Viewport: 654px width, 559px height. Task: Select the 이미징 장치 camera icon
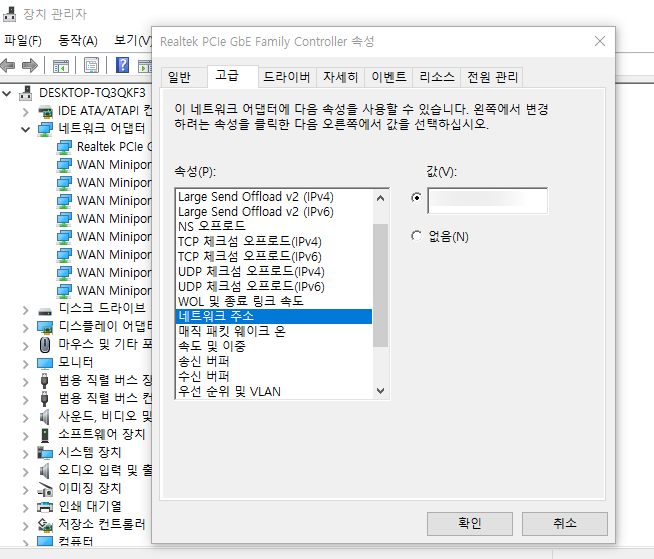pos(45,489)
